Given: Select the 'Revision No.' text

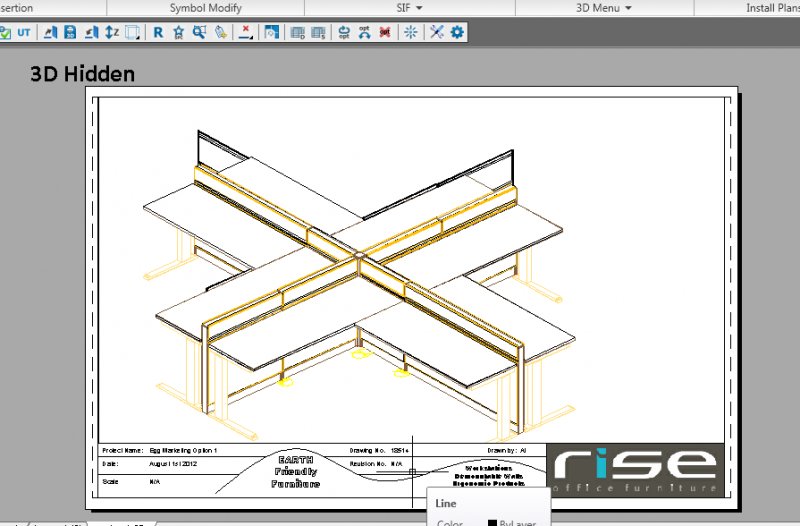Looking at the screenshot, I should click(368, 464).
